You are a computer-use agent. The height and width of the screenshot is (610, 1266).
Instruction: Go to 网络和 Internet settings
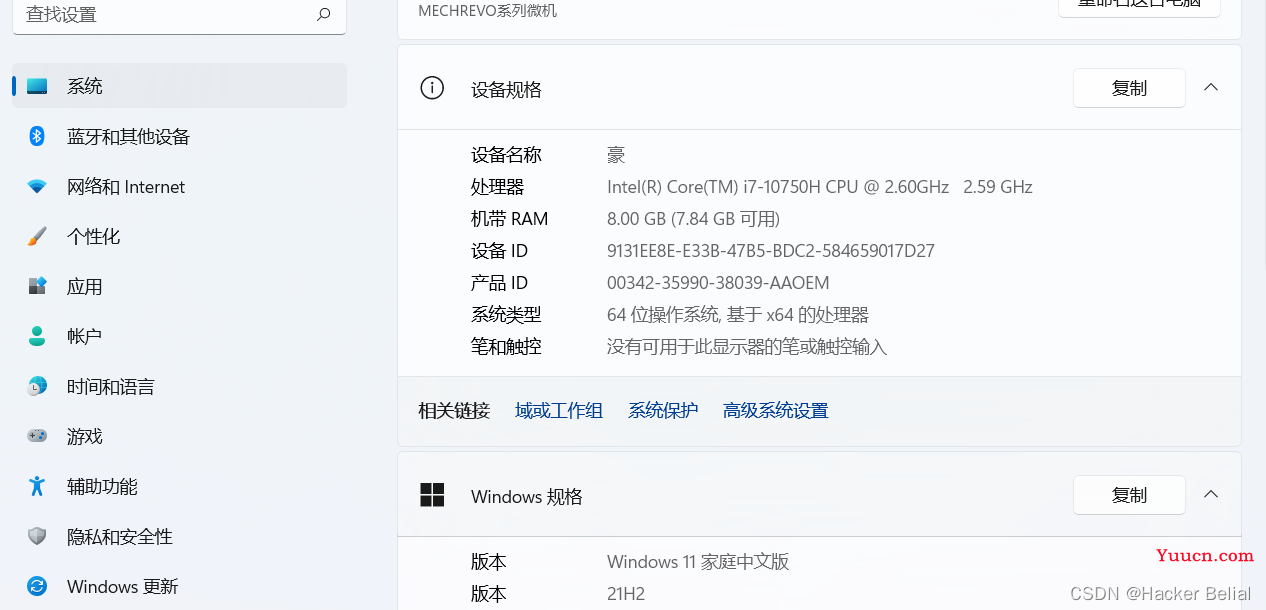[180, 186]
